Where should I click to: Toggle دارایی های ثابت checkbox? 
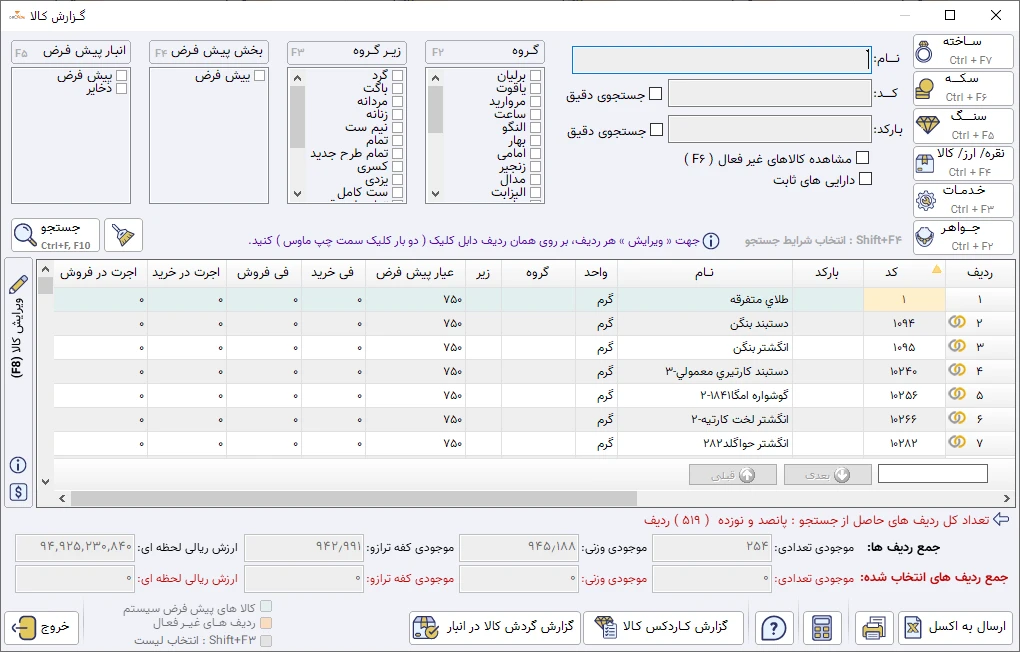coord(865,179)
